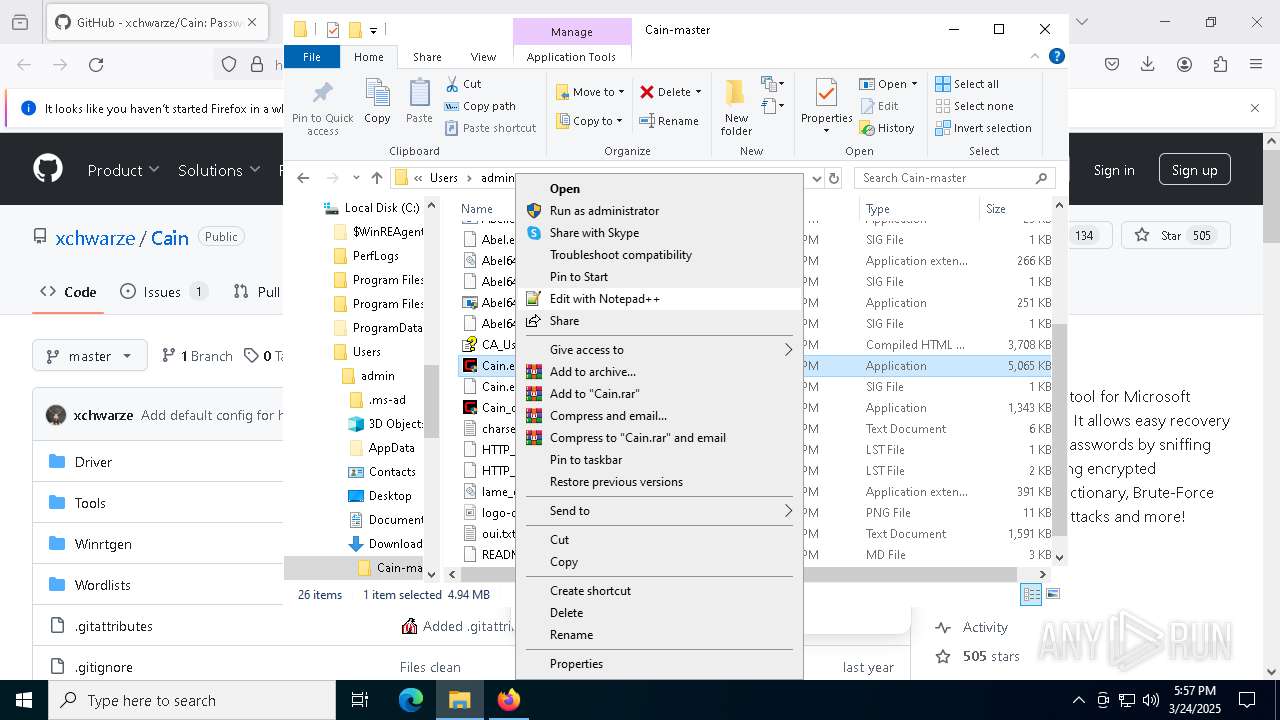
Task: Select Local Disk (C:) in tree
Action: tap(372, 208)
